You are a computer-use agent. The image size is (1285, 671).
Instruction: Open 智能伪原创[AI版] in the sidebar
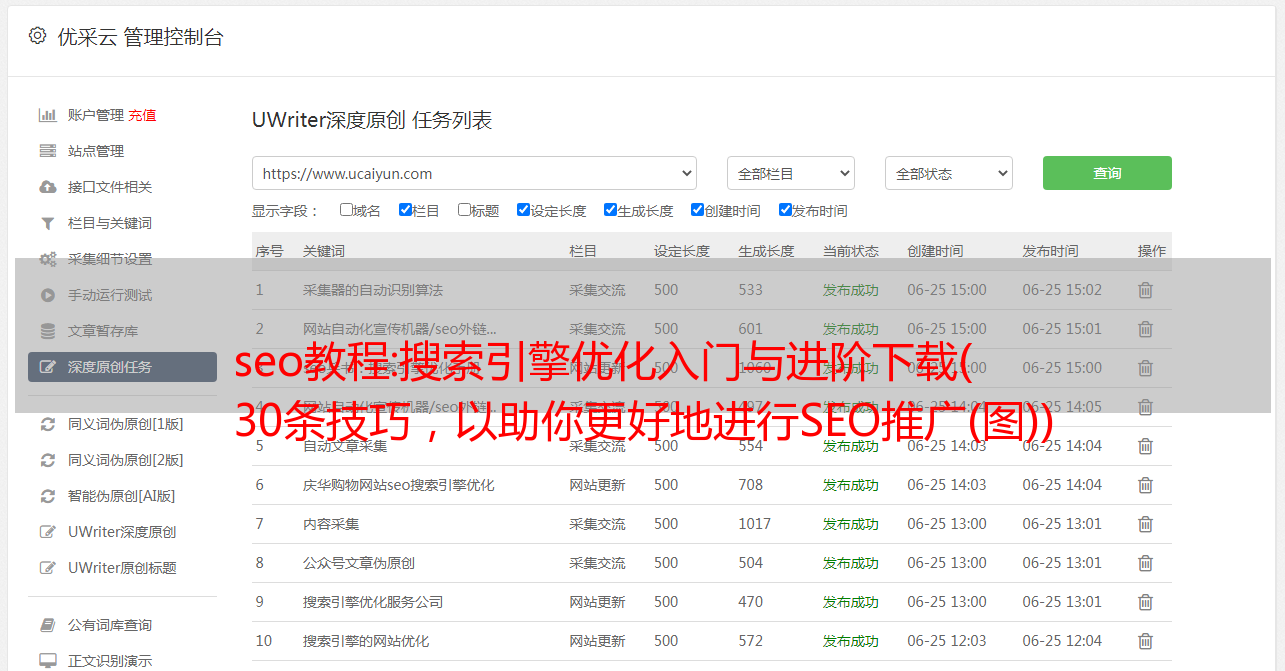tap(122, 496)
